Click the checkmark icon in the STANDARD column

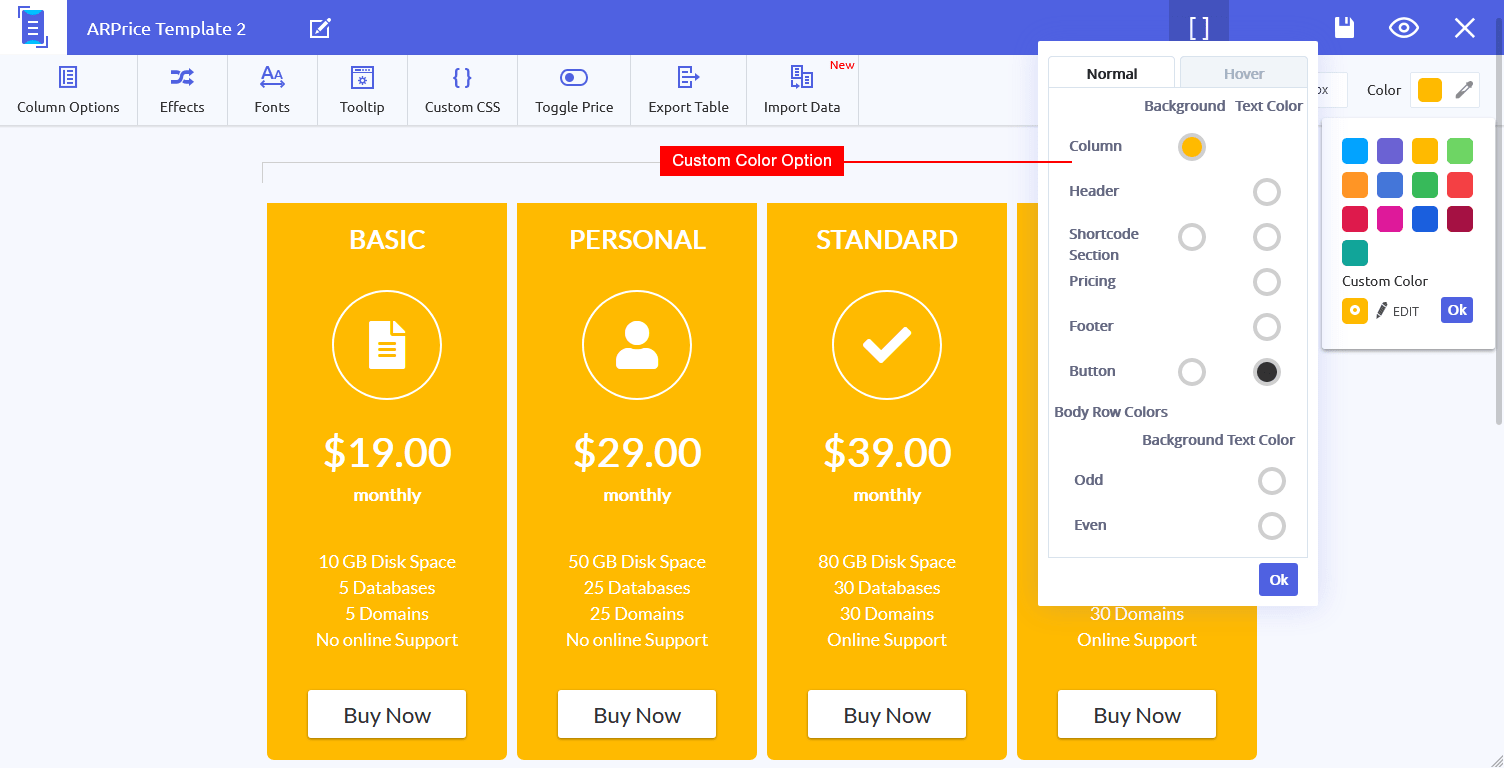887,345
